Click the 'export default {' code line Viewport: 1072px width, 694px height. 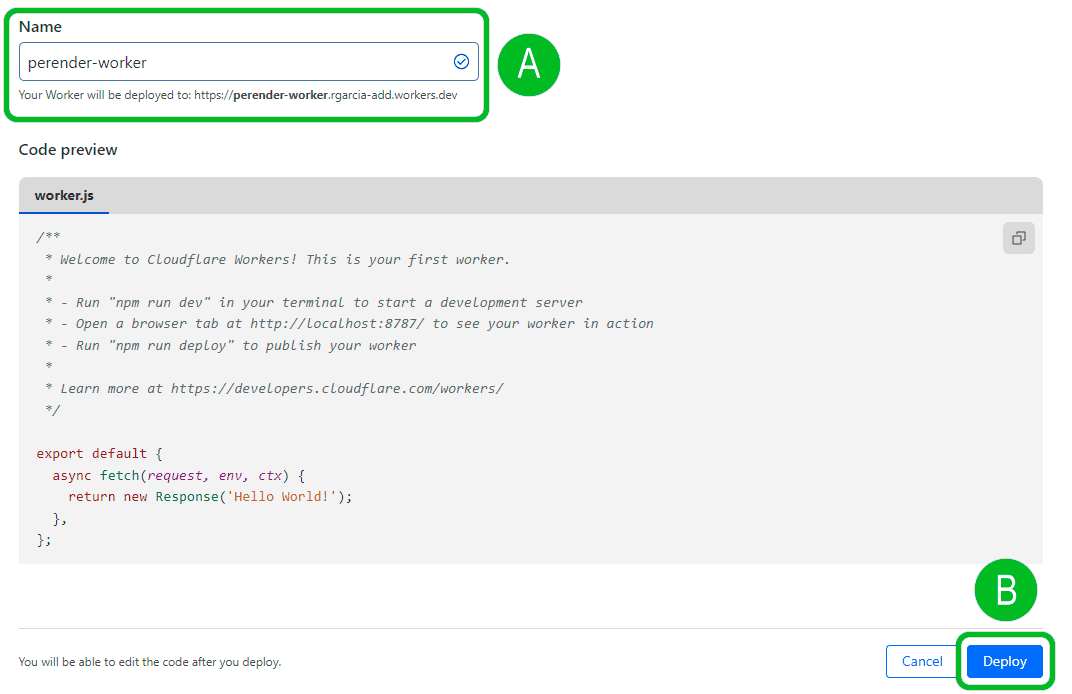click(99, 453)
